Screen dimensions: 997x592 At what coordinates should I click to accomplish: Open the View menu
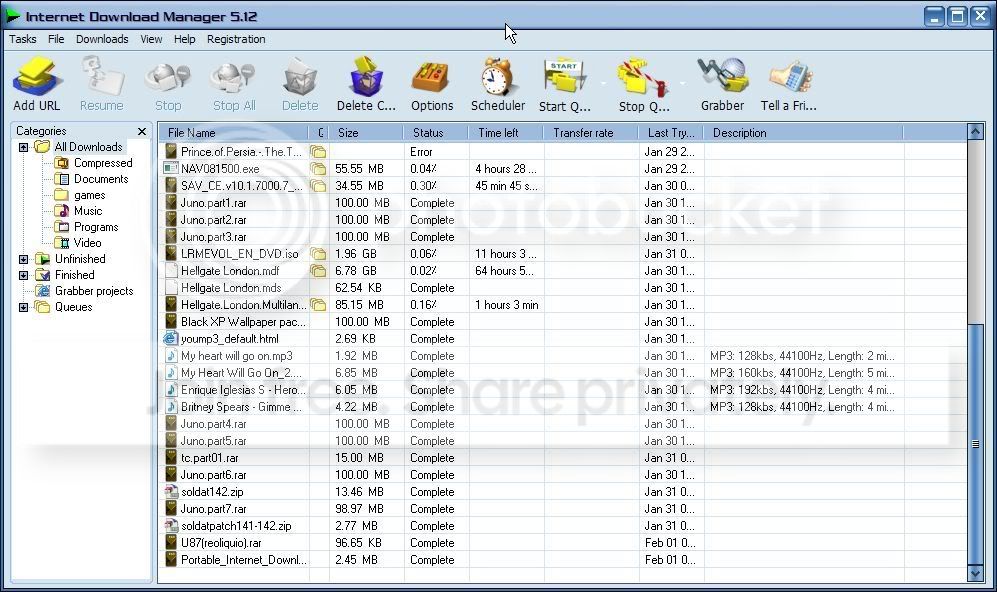point(151,39)
